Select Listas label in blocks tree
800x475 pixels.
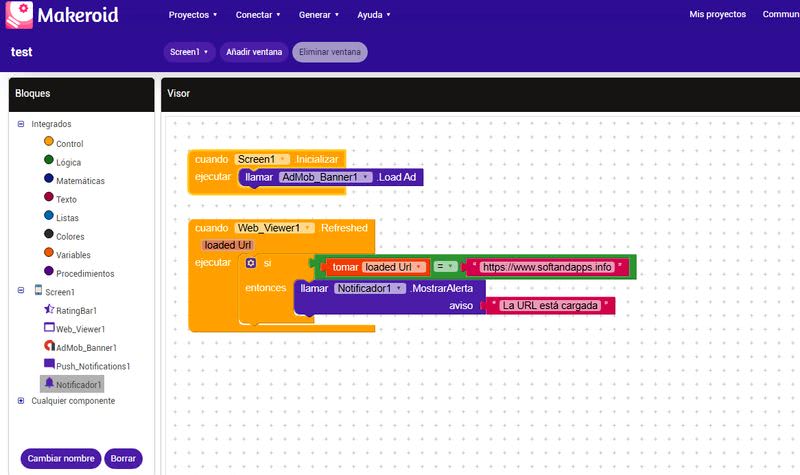(67, 218)
